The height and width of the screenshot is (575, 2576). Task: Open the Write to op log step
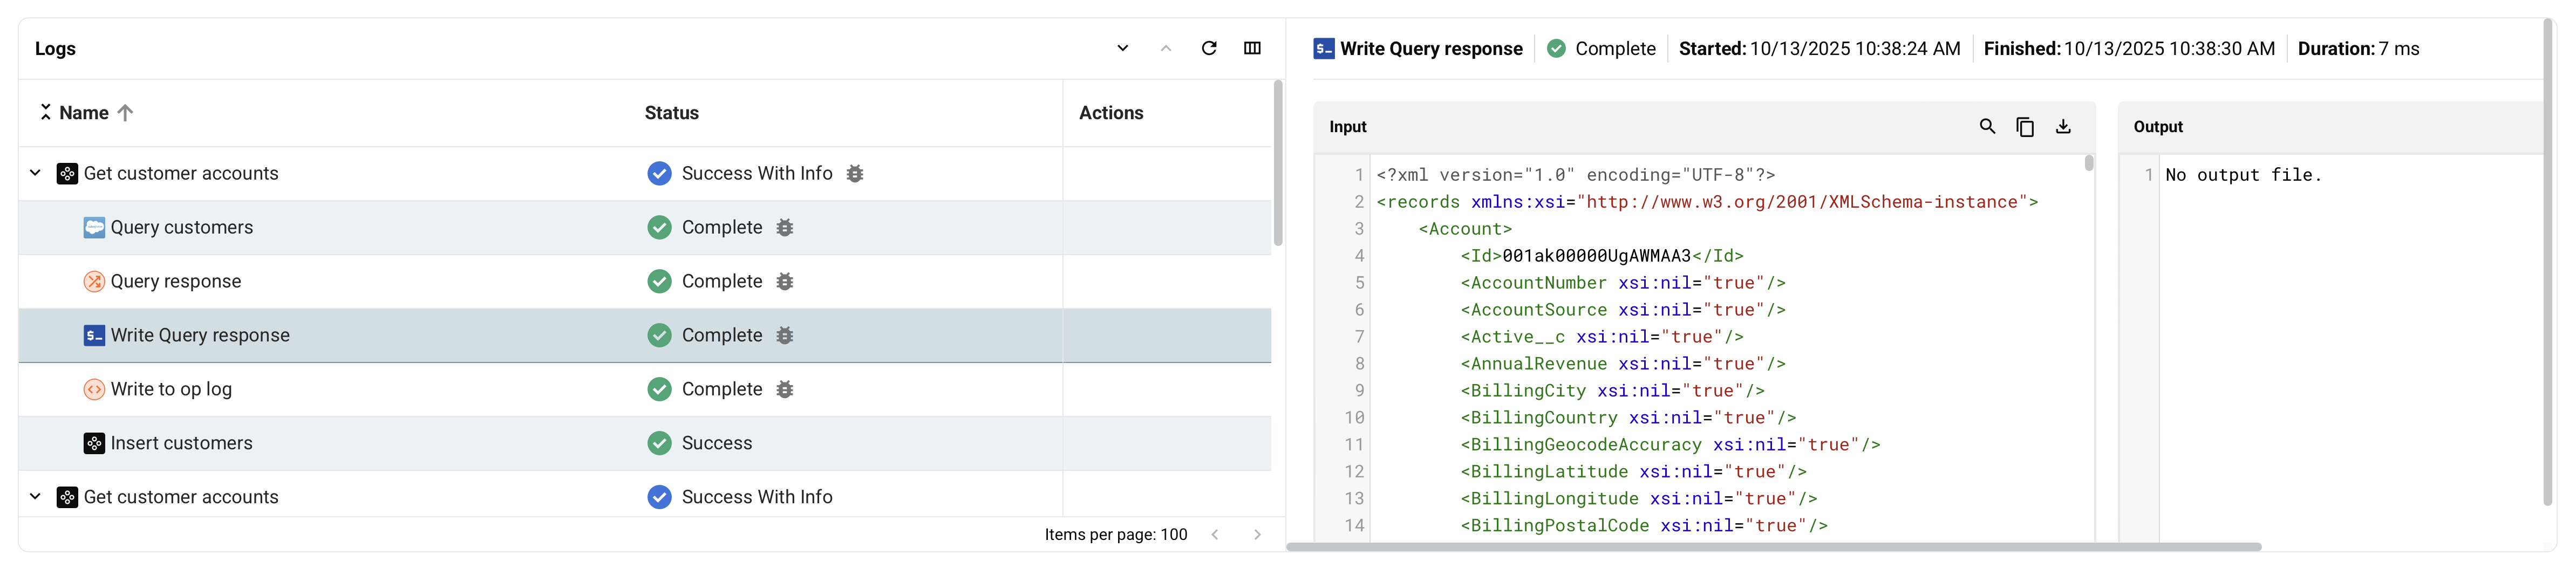coord(171,389)
